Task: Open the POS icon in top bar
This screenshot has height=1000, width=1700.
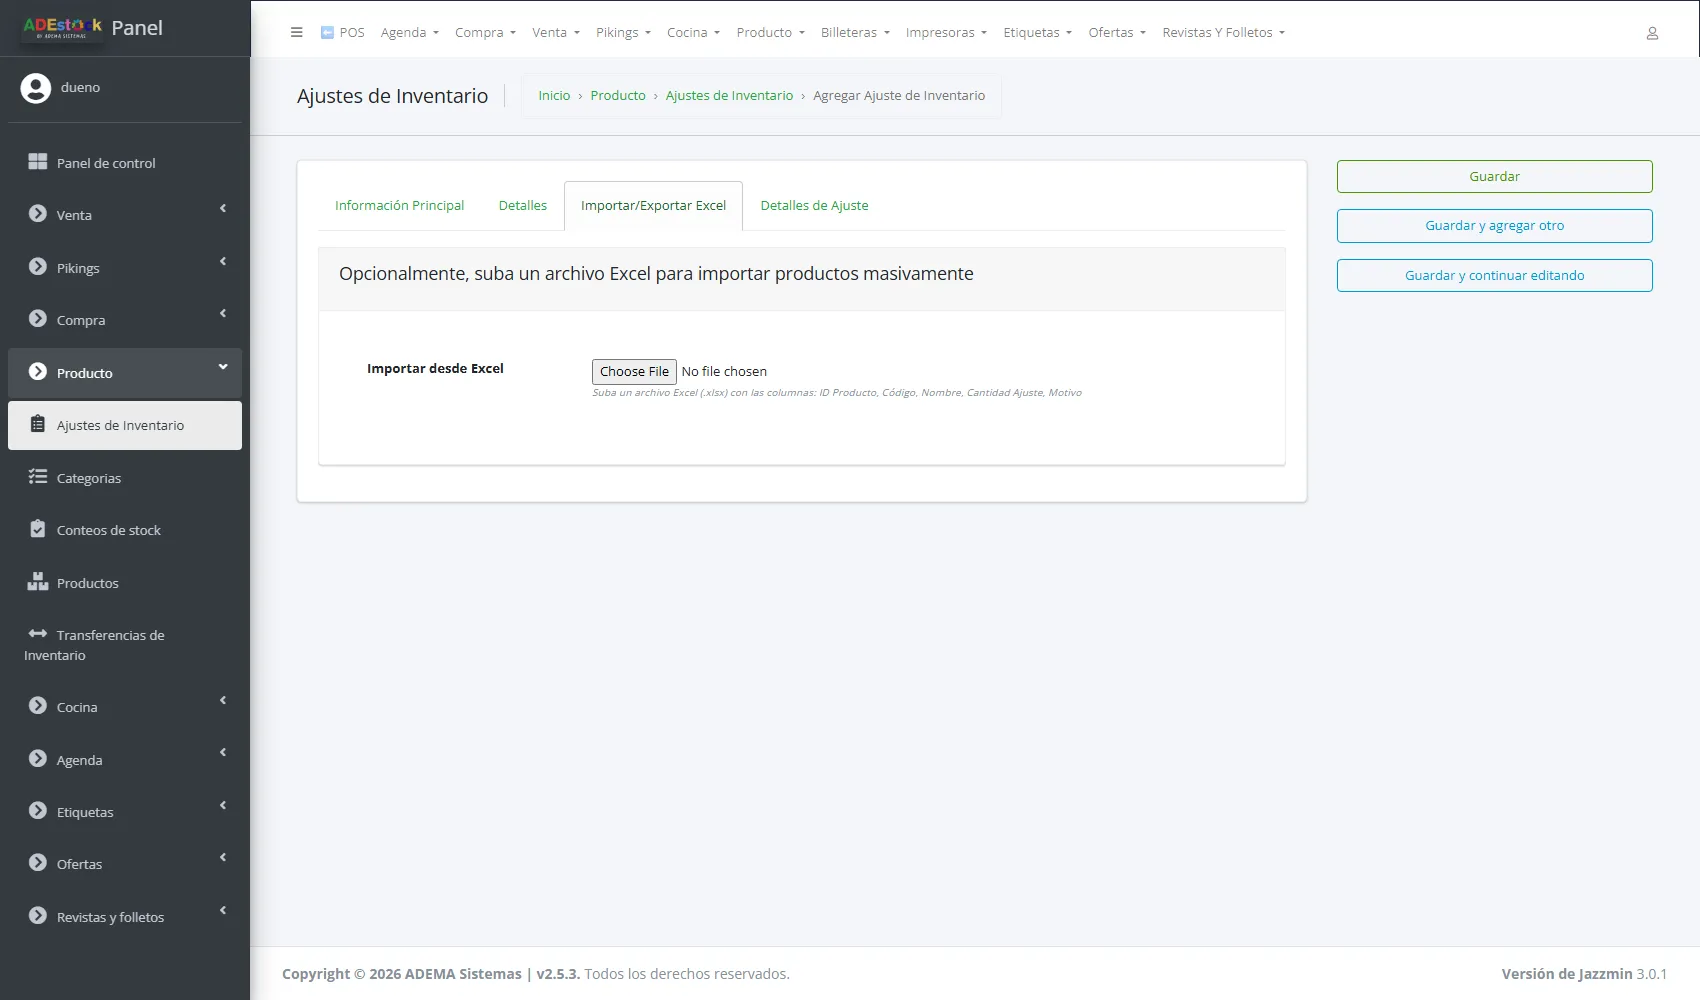Action: (327, 32)
